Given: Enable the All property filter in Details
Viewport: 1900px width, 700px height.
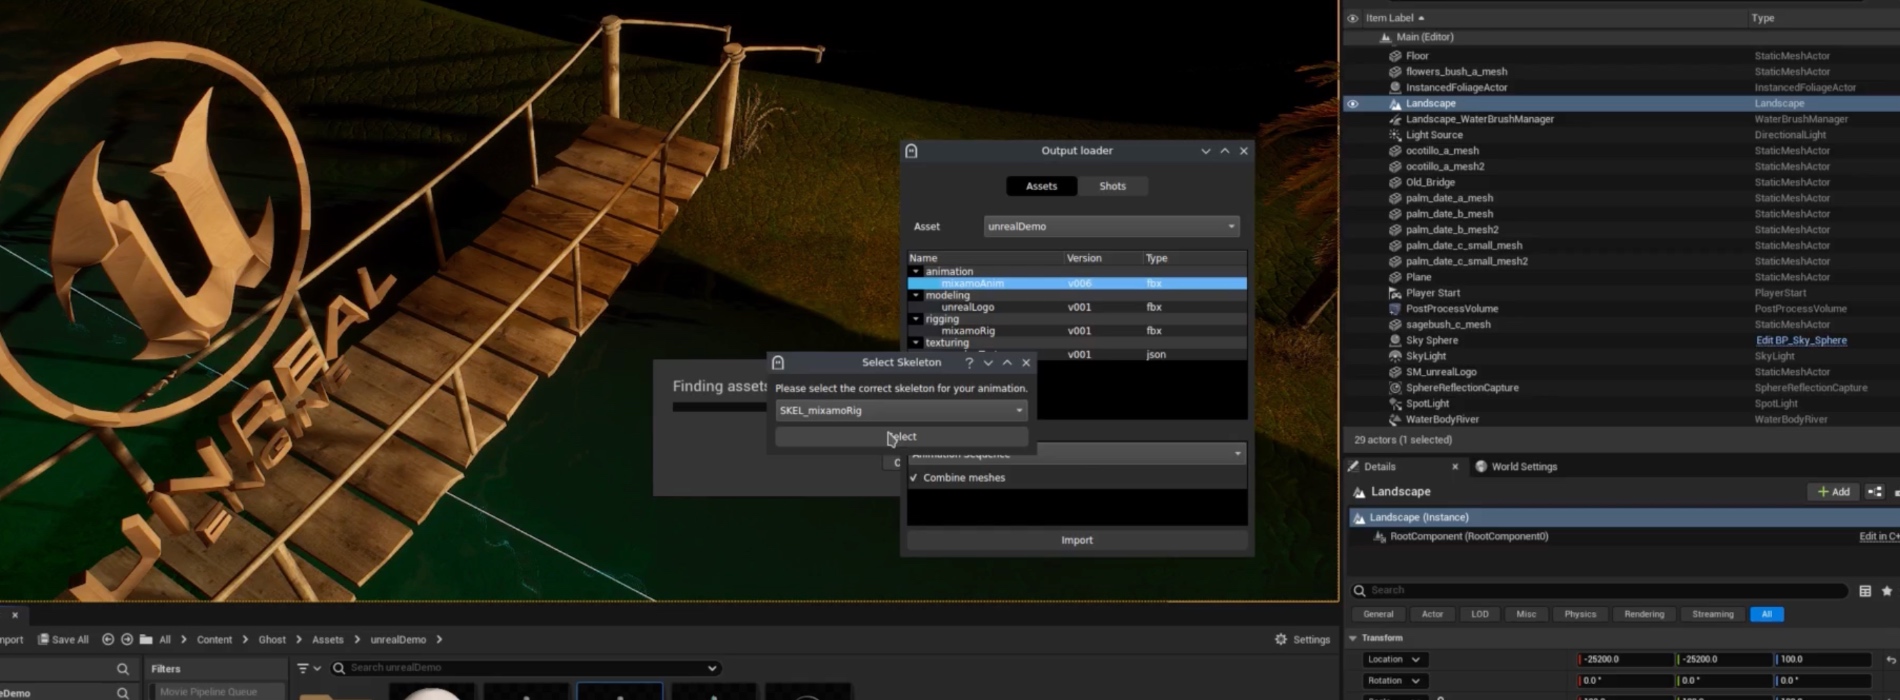Looking at the screenshot, I should (x=1766, y=615).
